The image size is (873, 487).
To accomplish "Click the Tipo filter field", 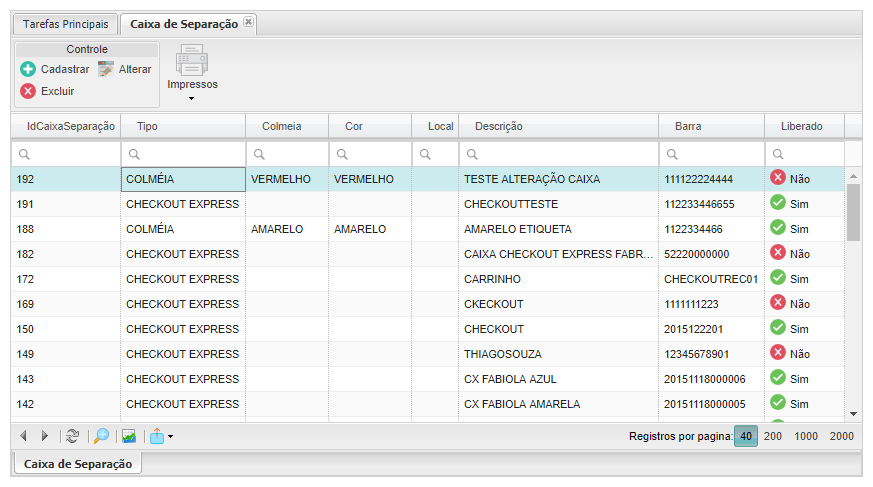I will point(183,154).
